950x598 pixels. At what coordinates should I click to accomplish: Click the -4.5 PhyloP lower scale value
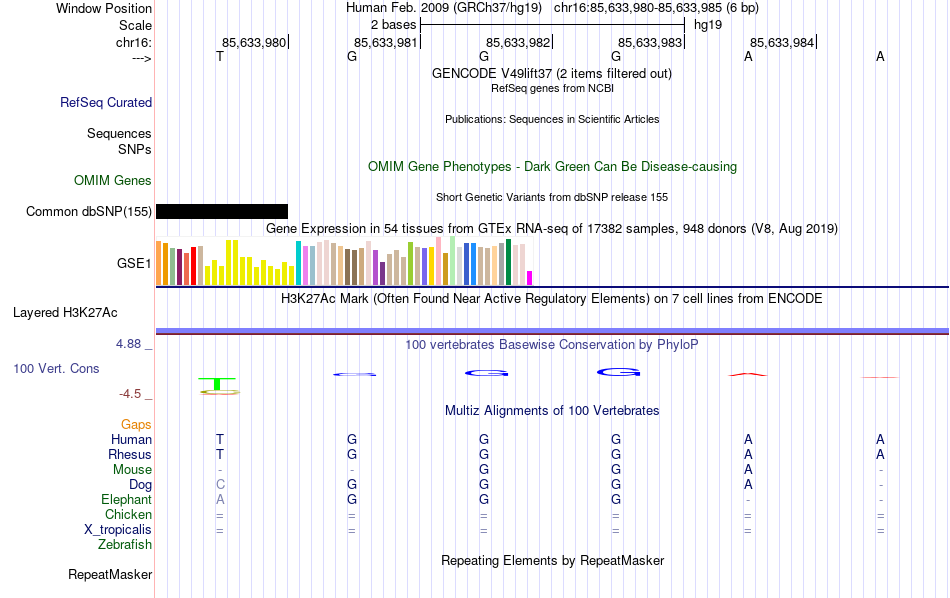[x=130, y=394]
